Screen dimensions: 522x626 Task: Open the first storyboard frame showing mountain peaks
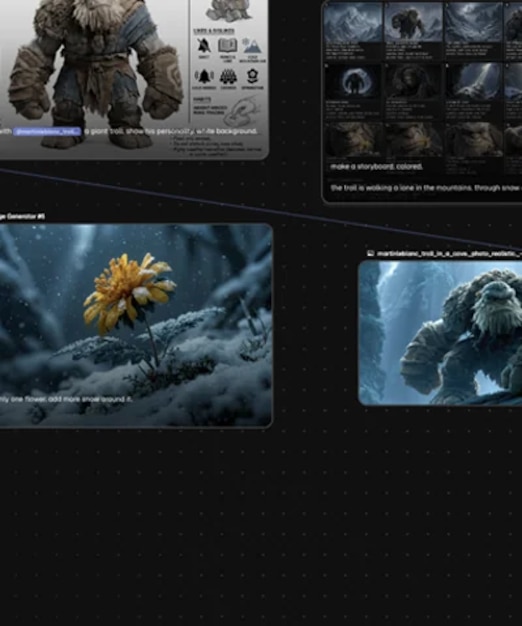point(353,22)
